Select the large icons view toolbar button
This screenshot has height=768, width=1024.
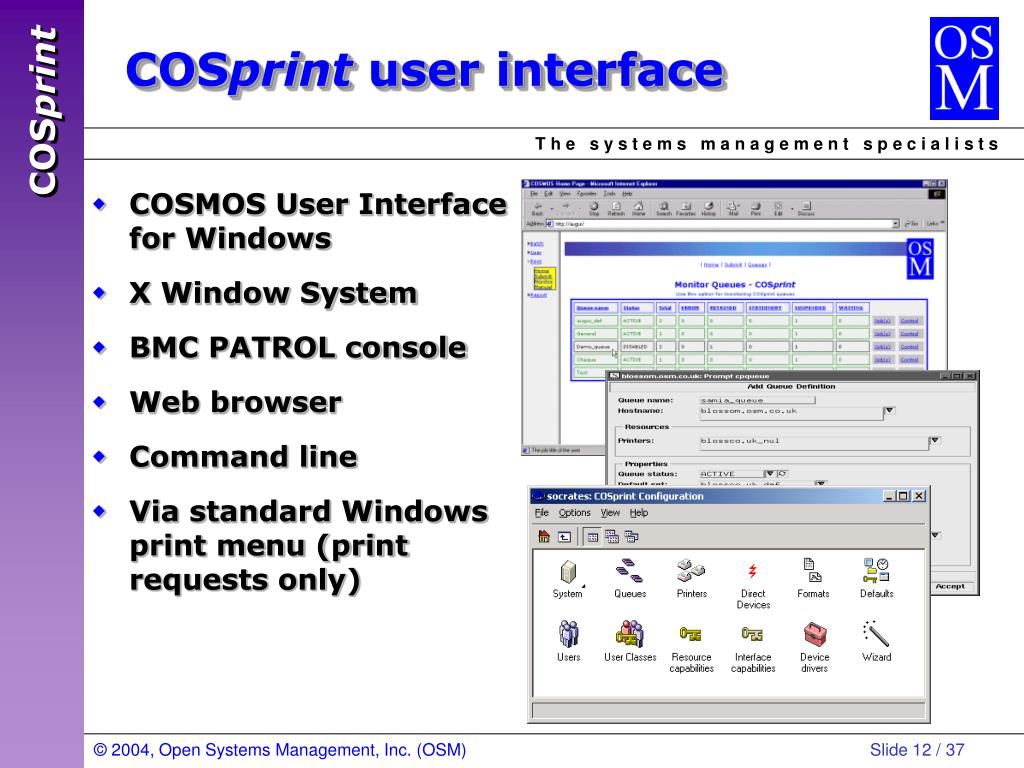click(x=592, y=537)
